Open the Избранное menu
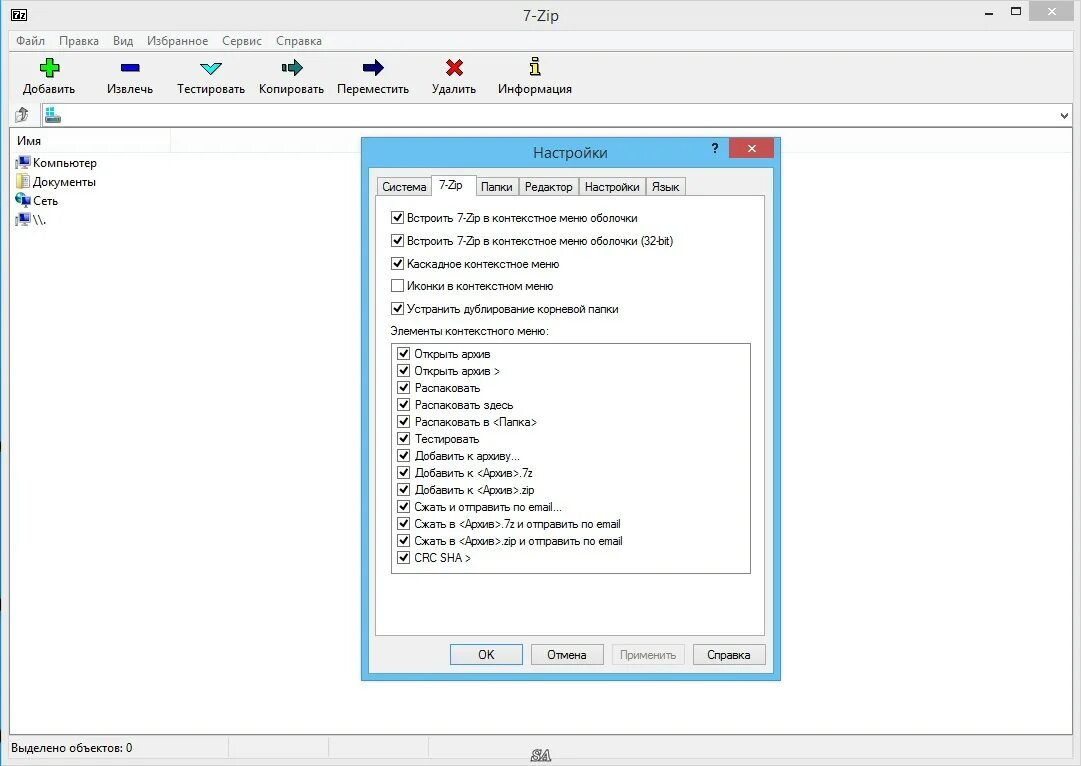The height and width of the screenshot is (766, 1081). click(x=177, y=41)
